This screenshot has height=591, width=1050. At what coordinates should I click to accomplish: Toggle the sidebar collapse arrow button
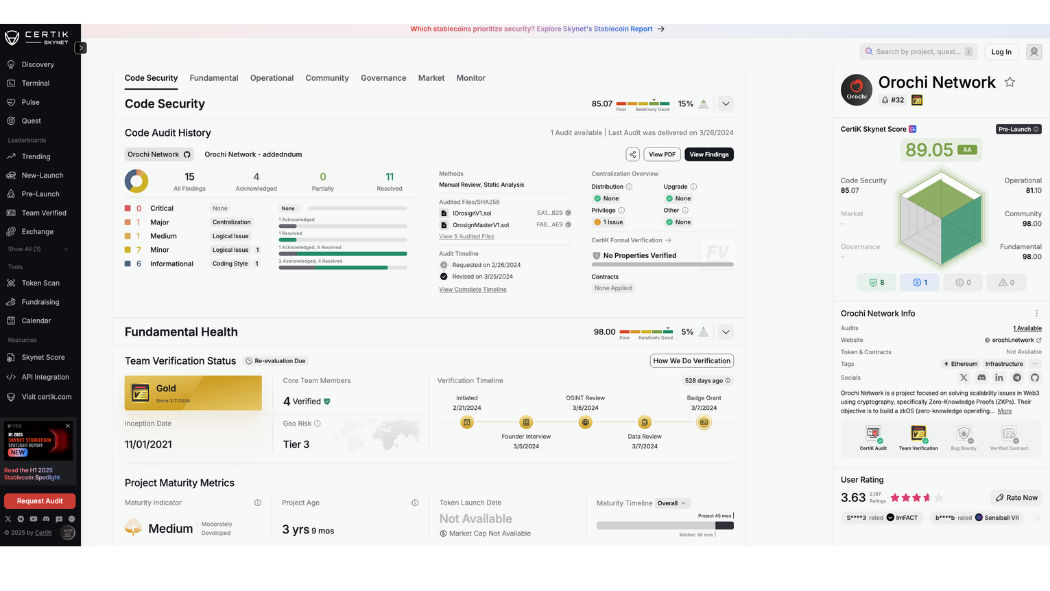(x=81, y=48)
